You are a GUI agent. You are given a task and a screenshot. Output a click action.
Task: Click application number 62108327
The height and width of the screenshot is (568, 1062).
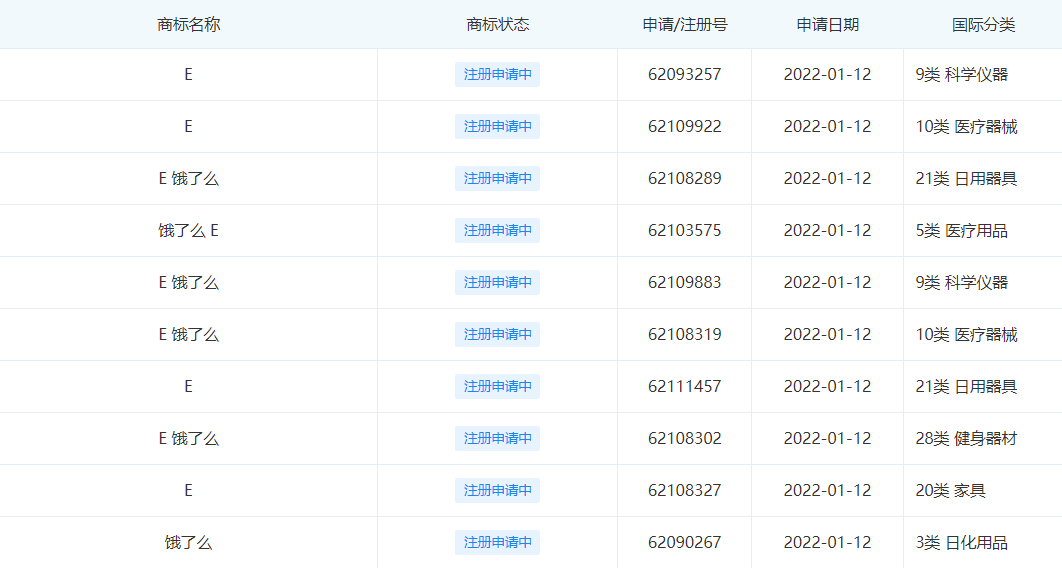point(685,491)
